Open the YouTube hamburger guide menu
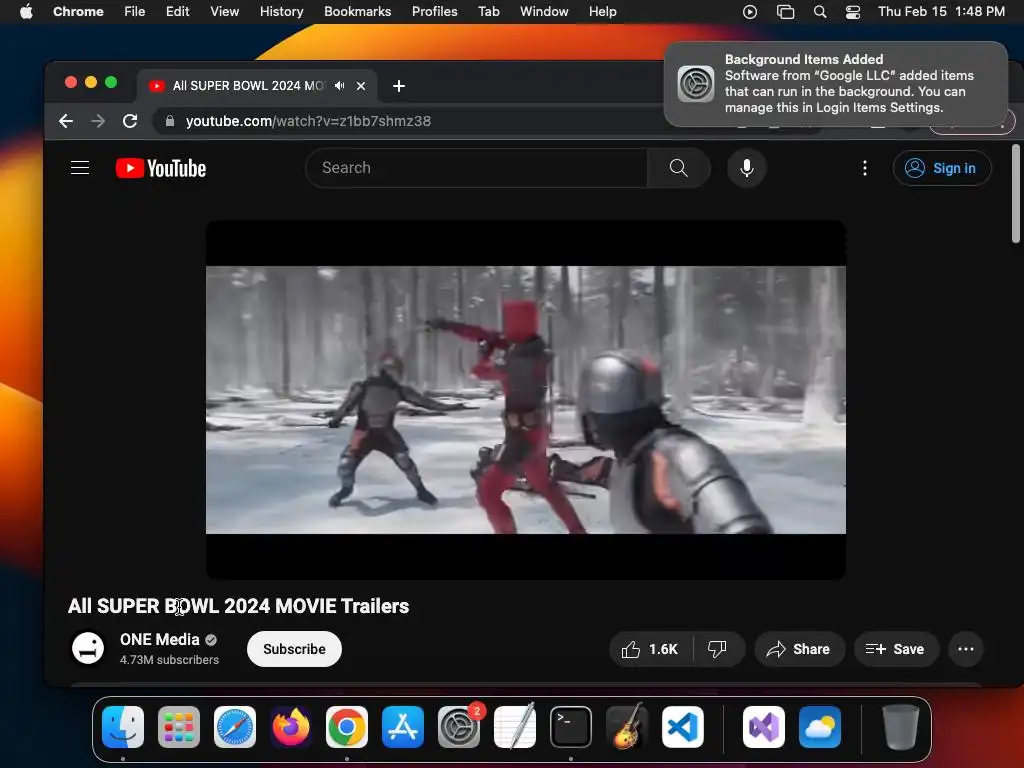Viewport: 1024px width, 768px height. (x=80, y=168)
